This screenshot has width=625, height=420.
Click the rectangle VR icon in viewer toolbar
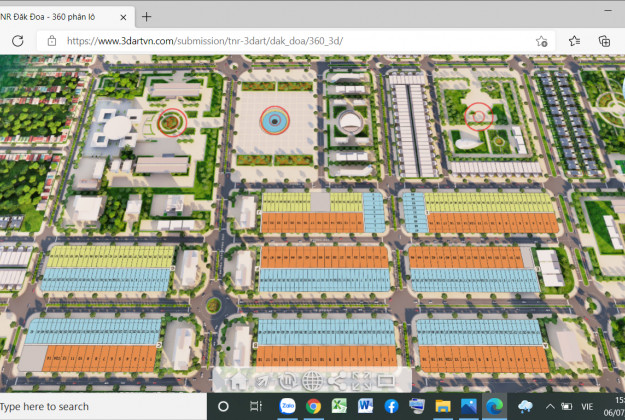pos(386,380)
